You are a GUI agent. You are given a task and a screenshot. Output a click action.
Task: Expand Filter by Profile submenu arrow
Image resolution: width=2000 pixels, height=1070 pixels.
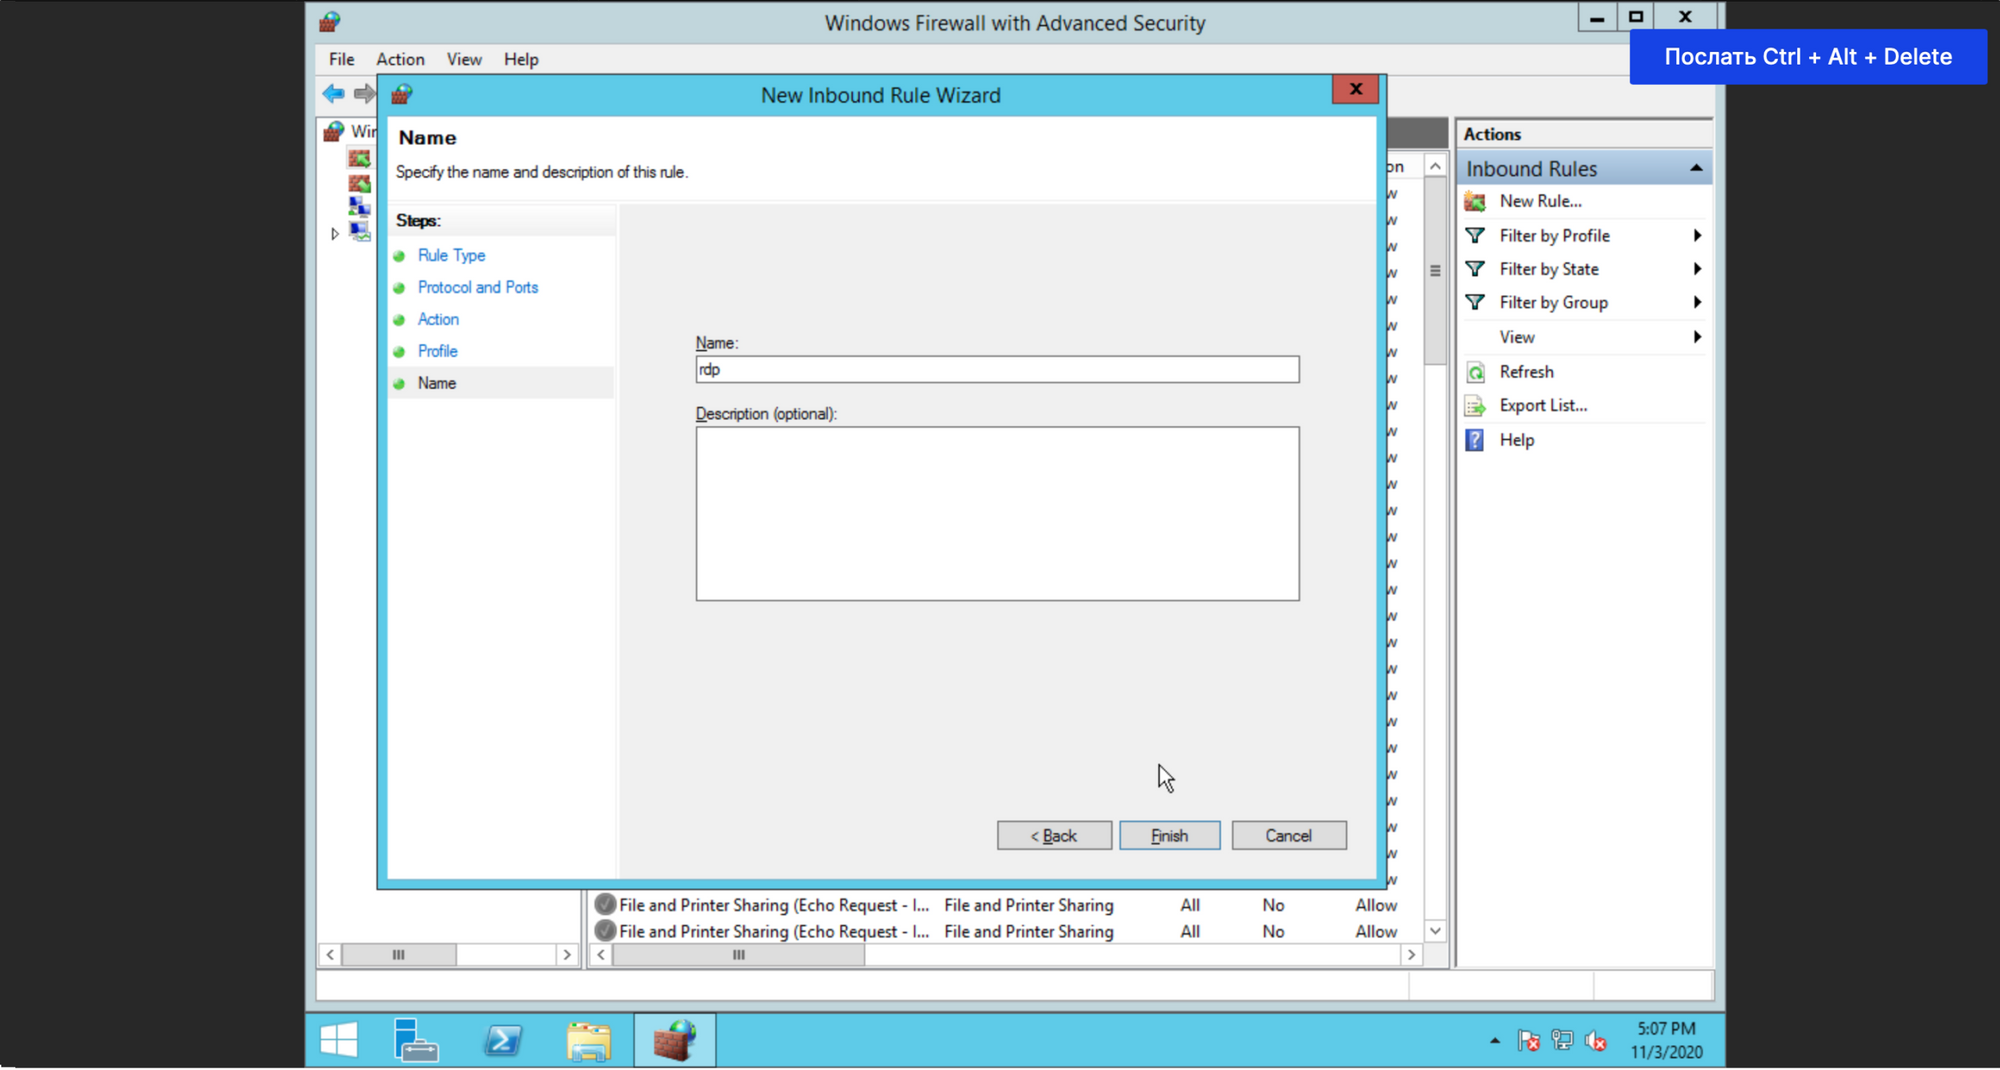click(x=1697, y=236)
